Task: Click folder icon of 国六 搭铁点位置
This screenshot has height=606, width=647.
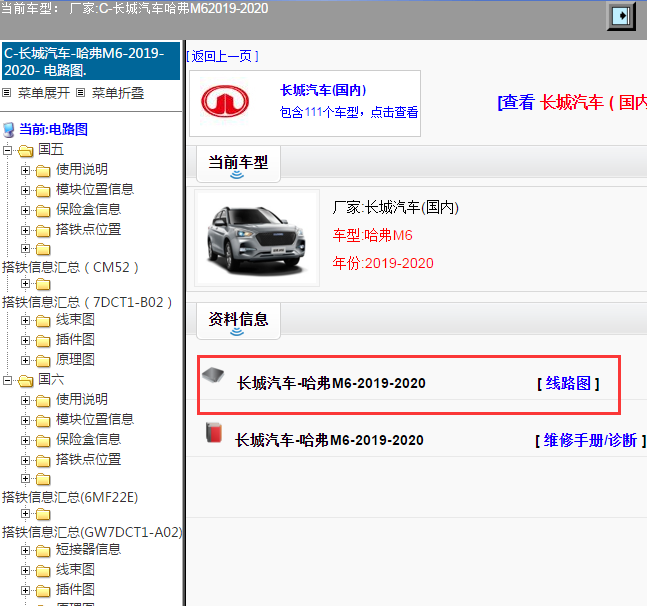Action: 43,460
